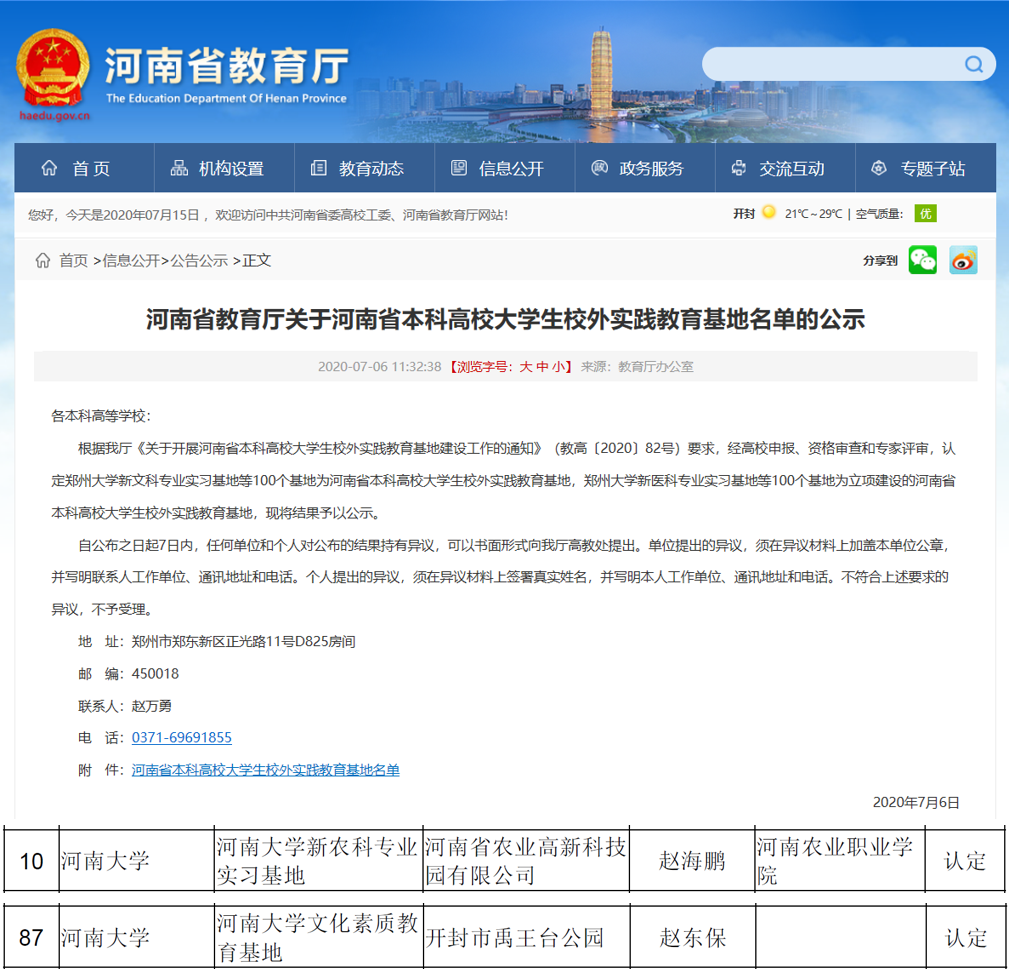The width and height of the screenshot is (1009, 969).
Task: Select the 政务服务 navigation item
Action: [x=637, y=168]
